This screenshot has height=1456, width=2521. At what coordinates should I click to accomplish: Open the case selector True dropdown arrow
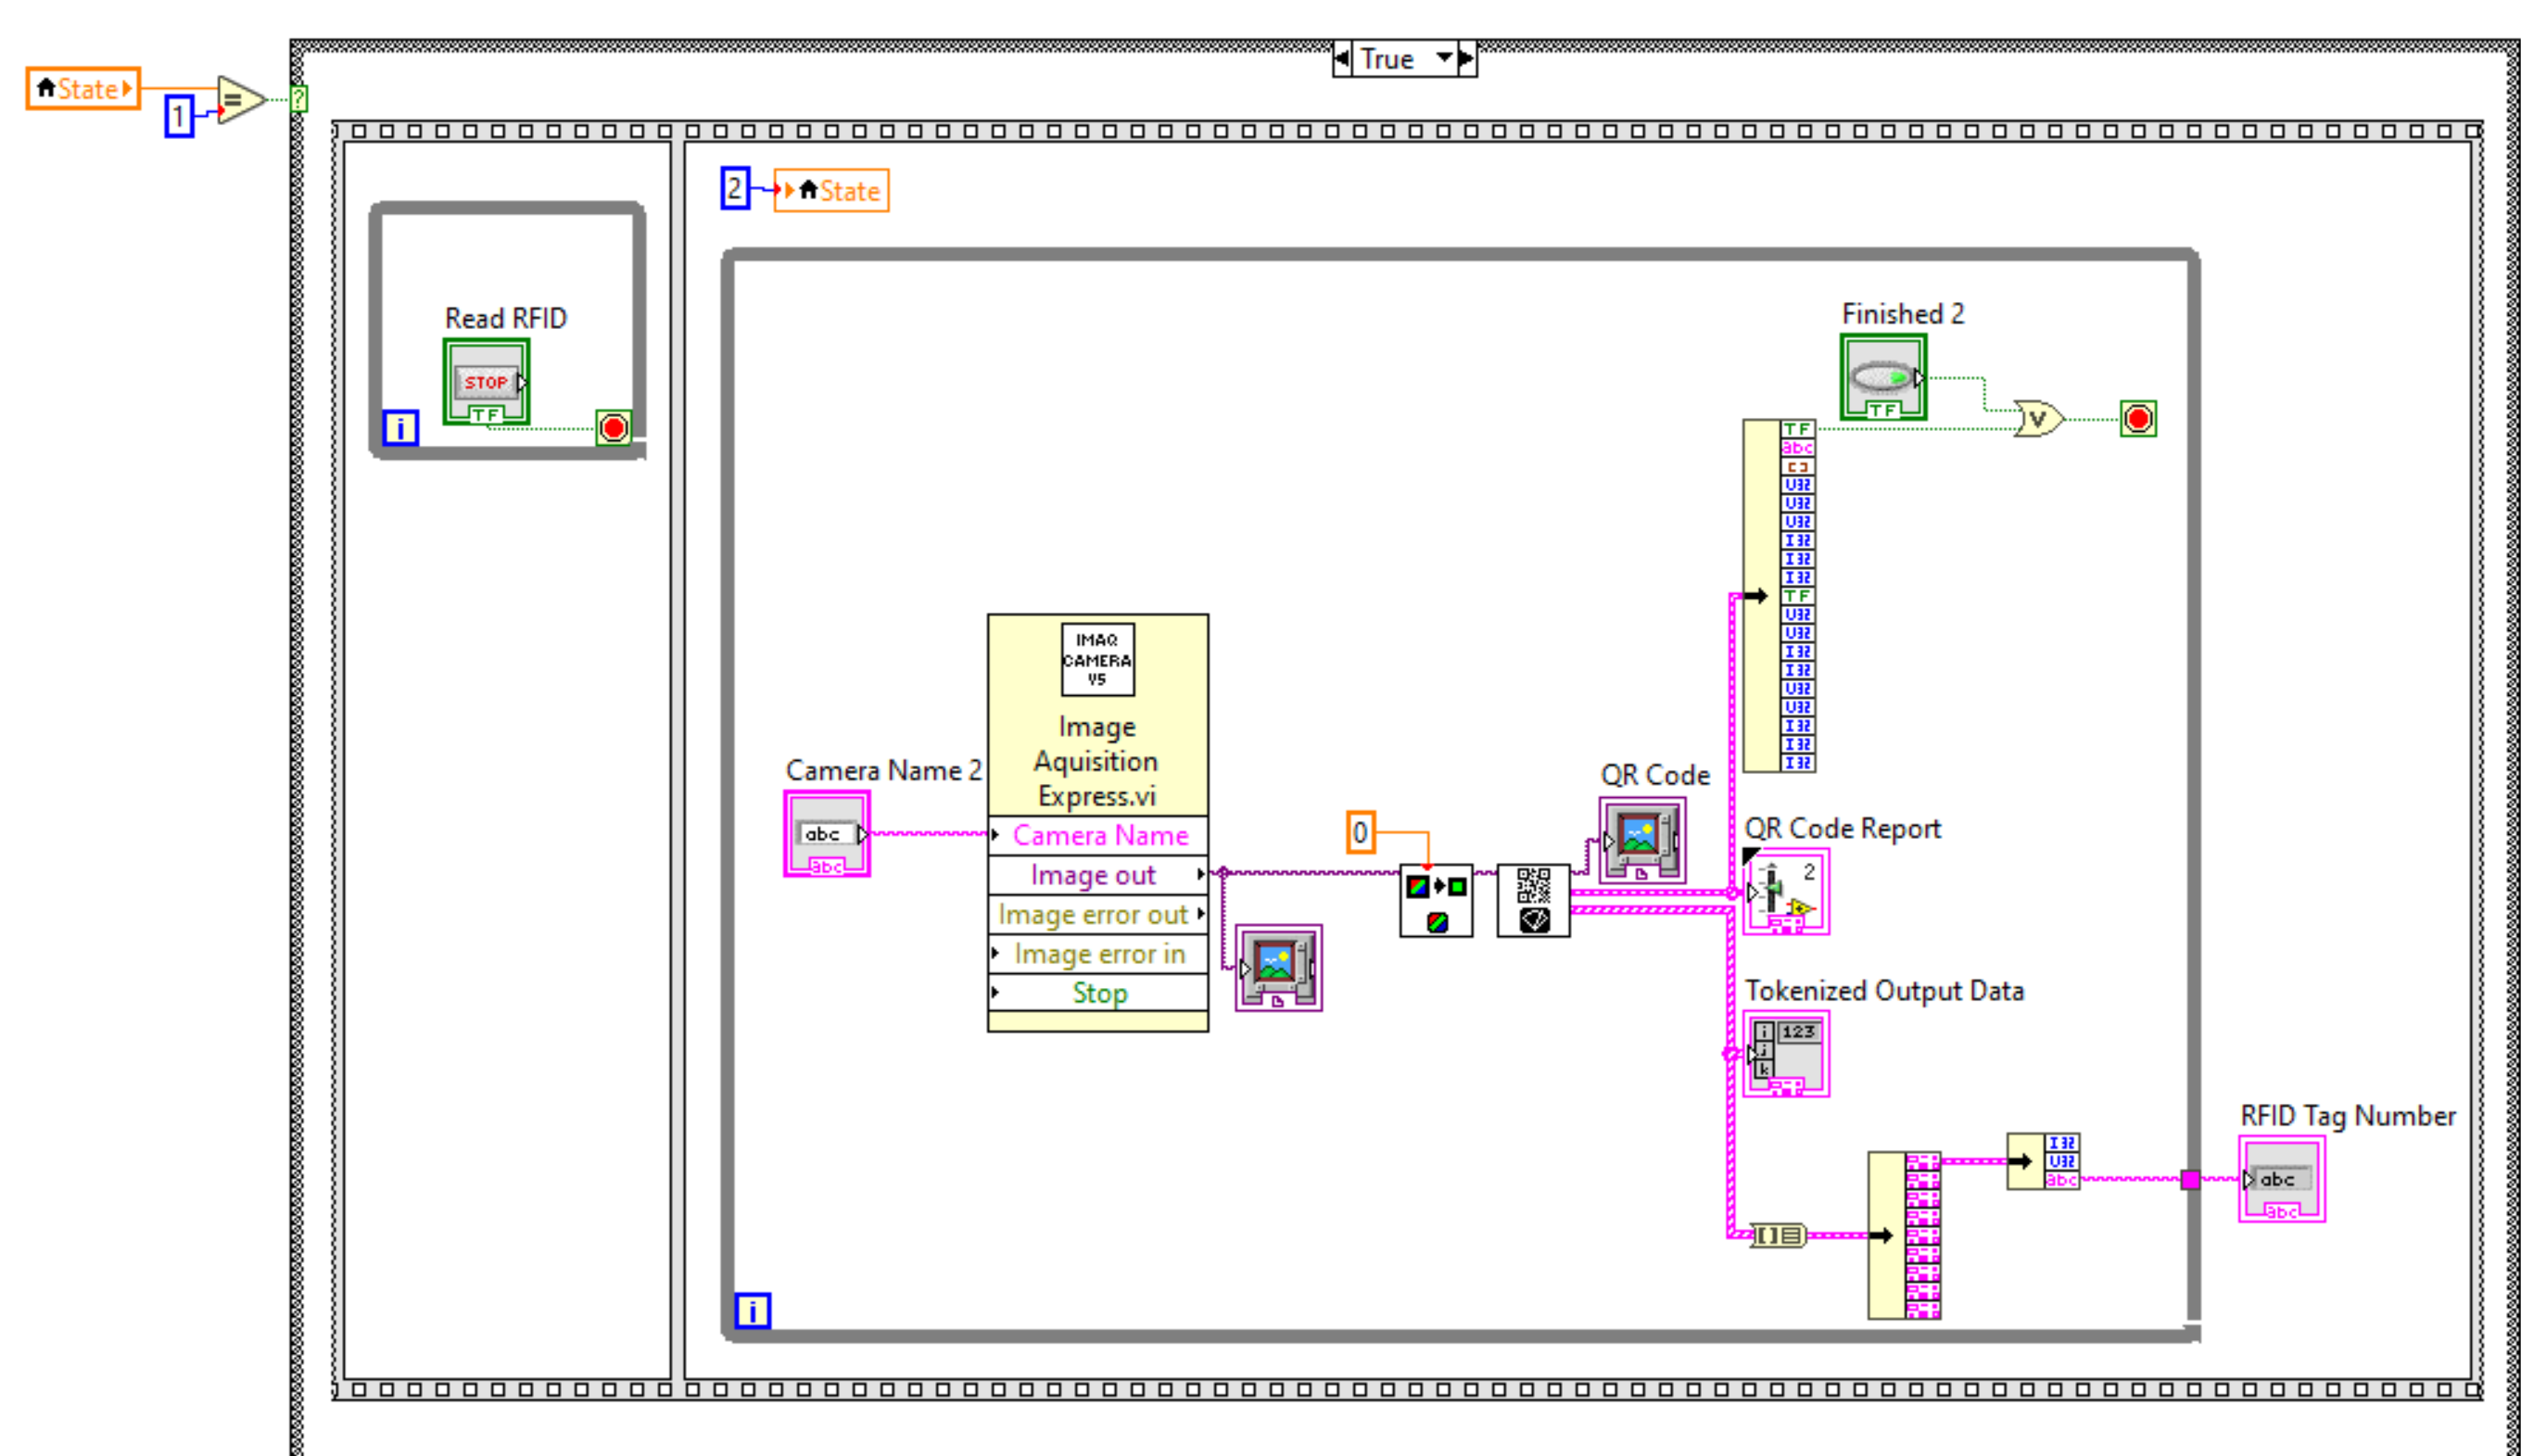pyautogui.click(x=1444, y=58)
